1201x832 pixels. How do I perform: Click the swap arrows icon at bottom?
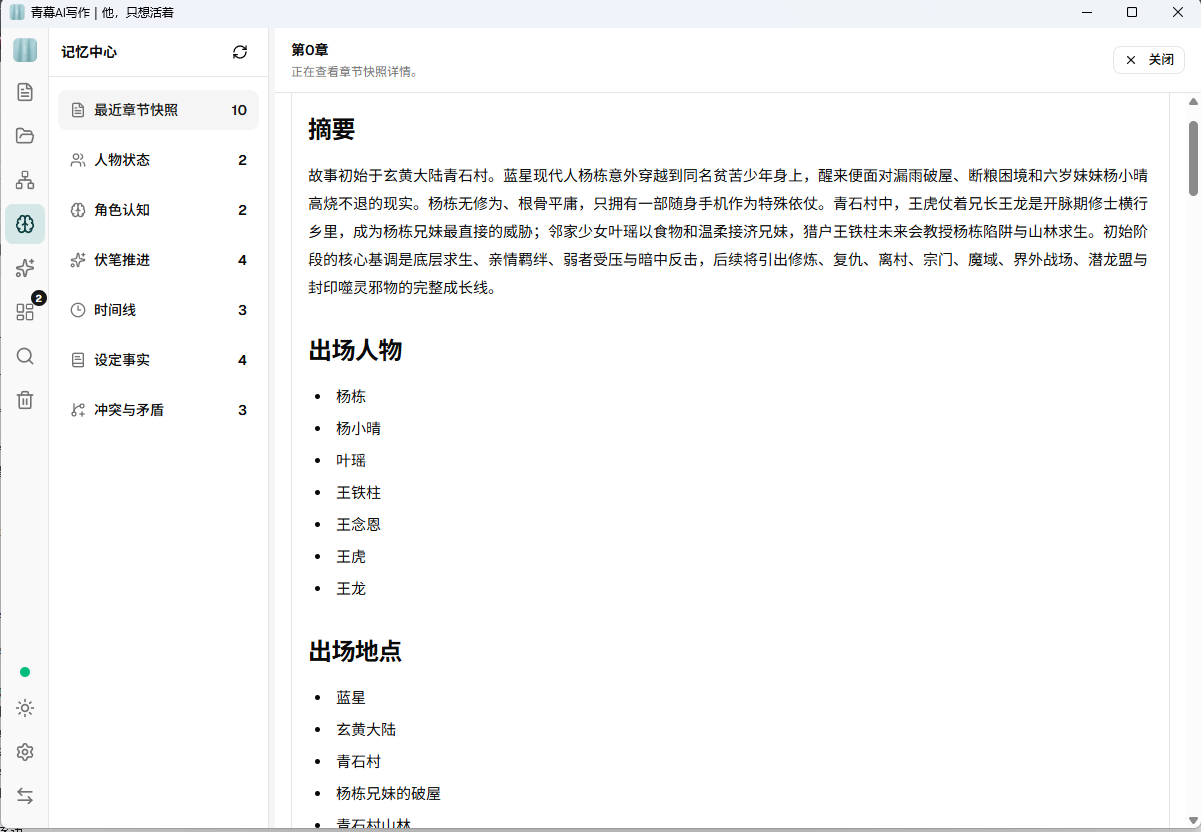click(x=25, y=796)
